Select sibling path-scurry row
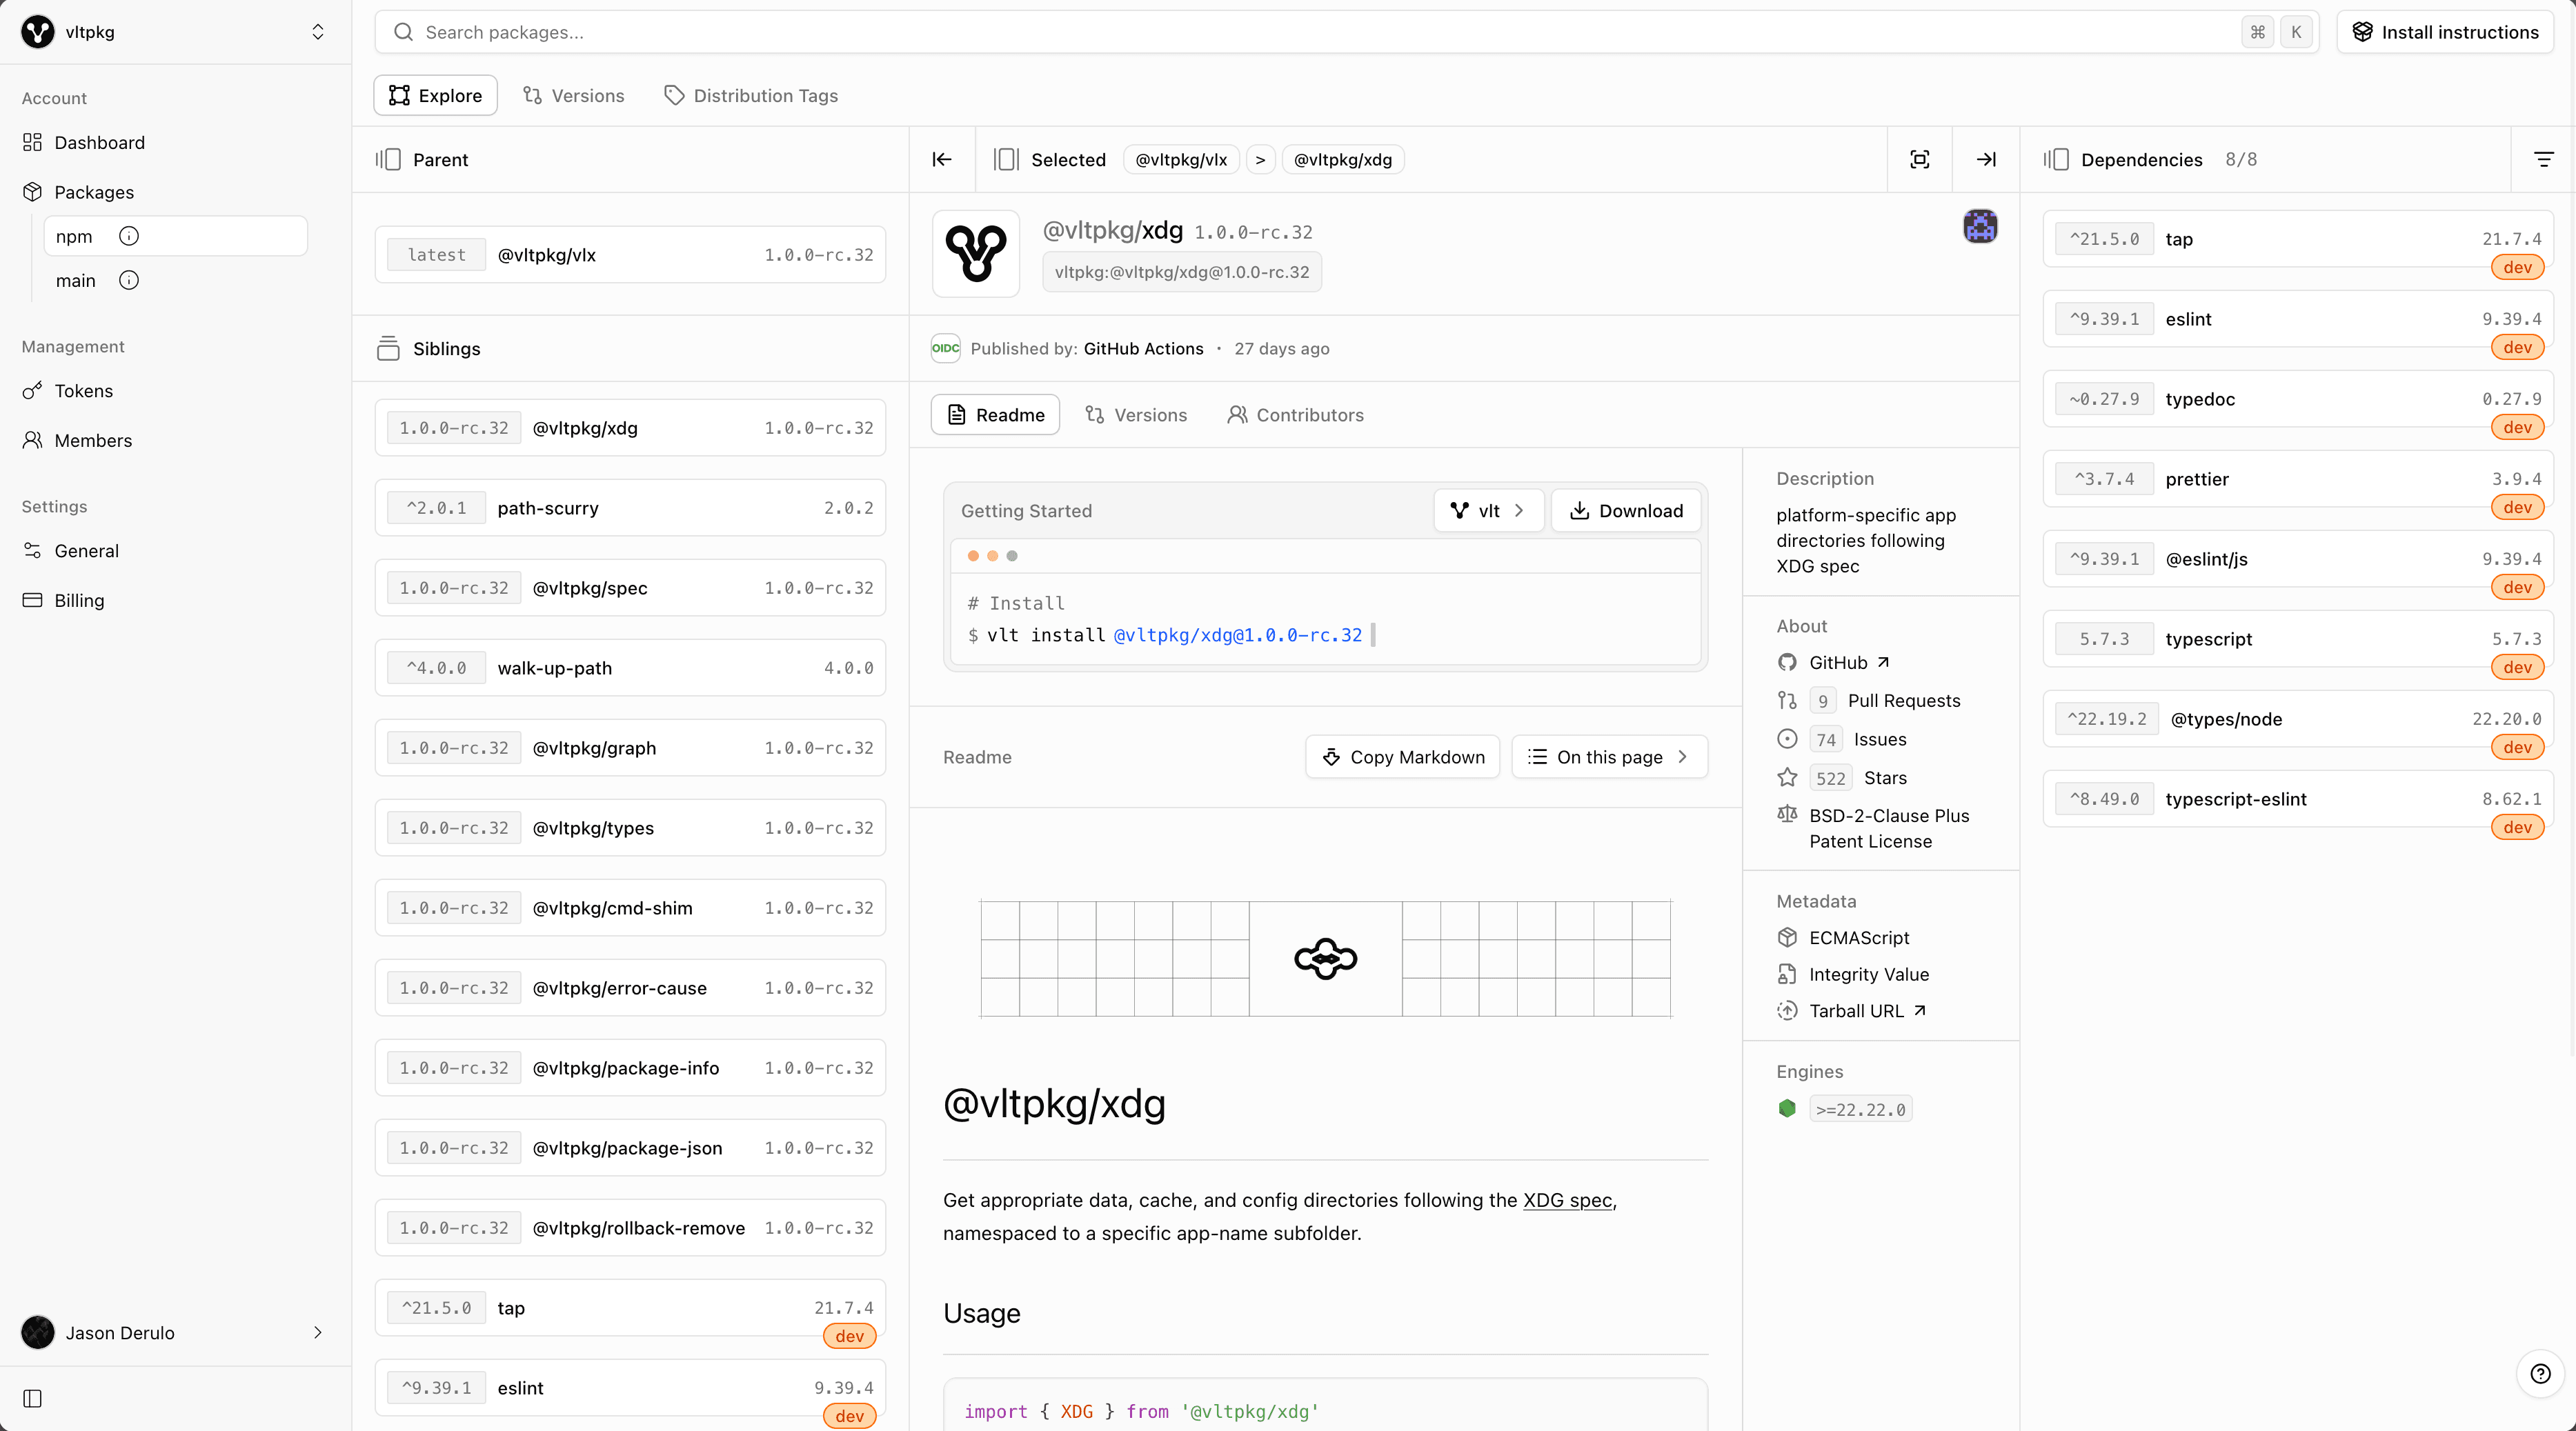 tap(630, 507)
